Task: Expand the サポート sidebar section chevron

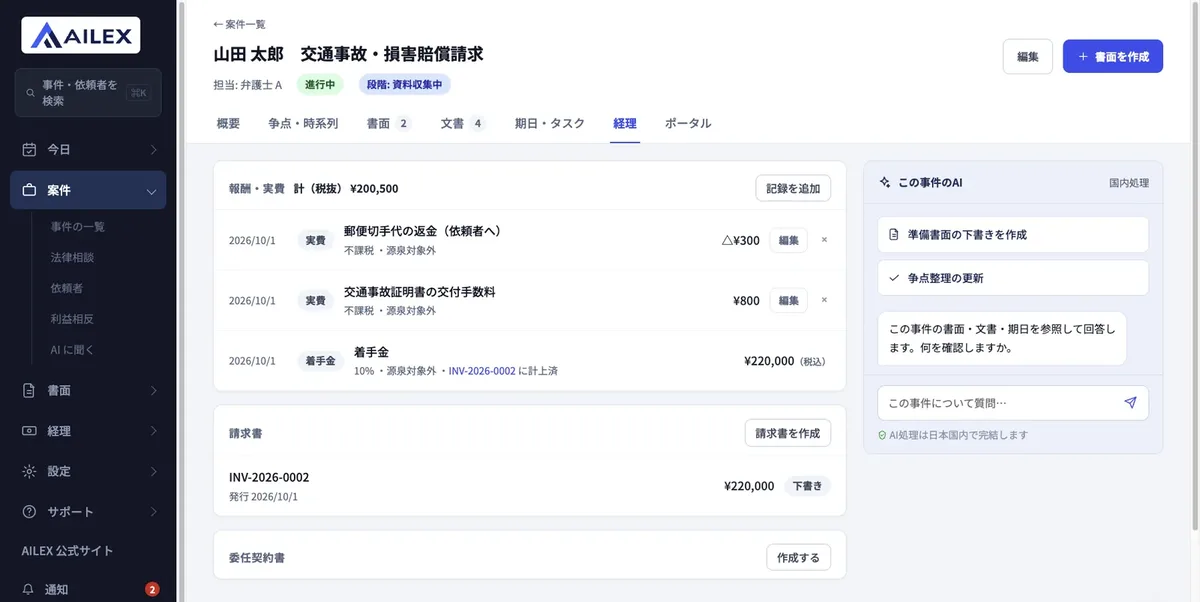Action: [x=153, y=512]
